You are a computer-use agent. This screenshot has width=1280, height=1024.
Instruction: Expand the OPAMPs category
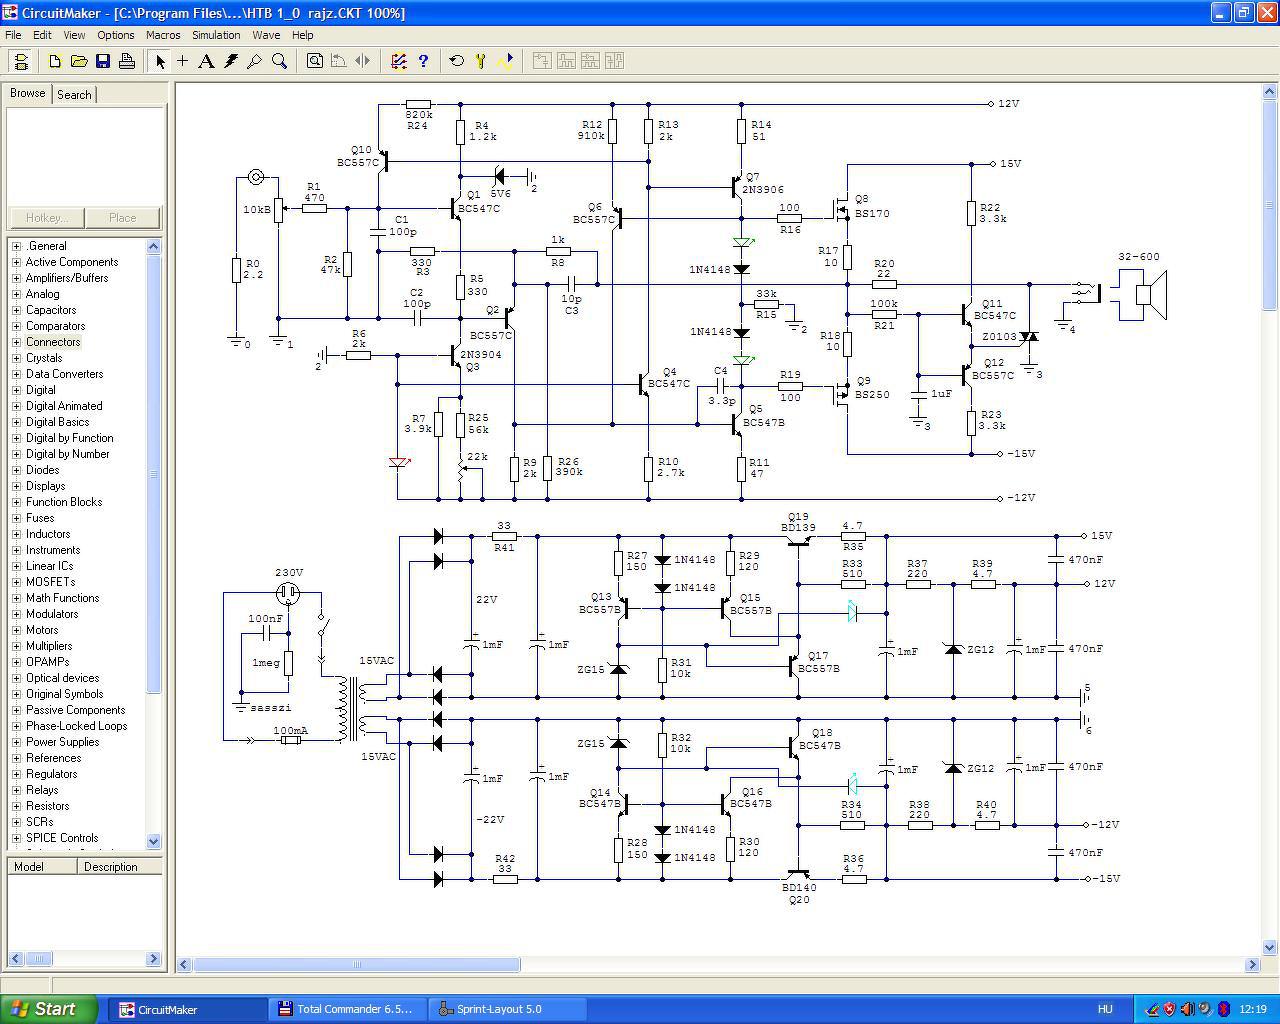(x=16, y=662)
